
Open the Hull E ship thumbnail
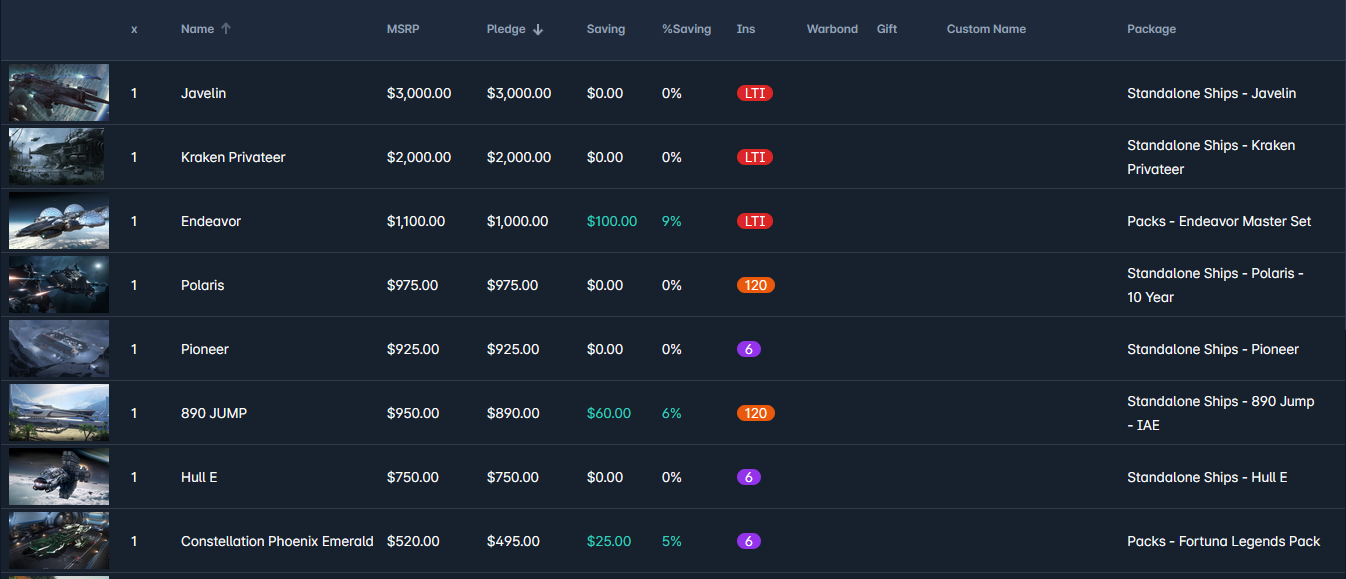[59, 477]
